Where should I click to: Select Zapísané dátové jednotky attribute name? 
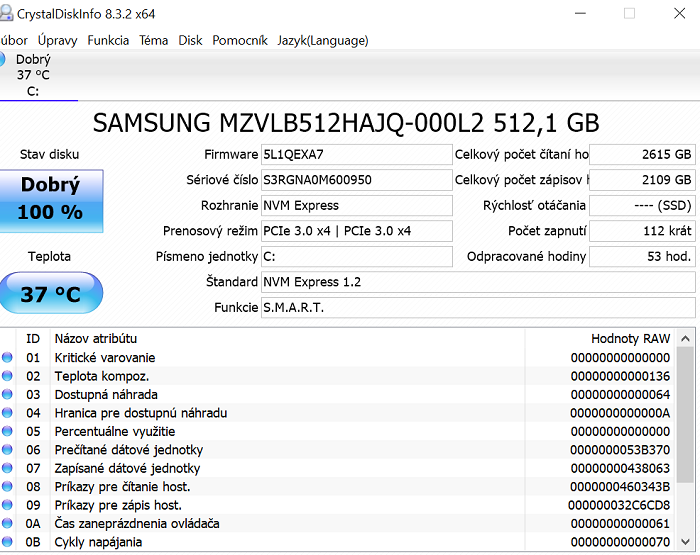[x=127, y=468]
